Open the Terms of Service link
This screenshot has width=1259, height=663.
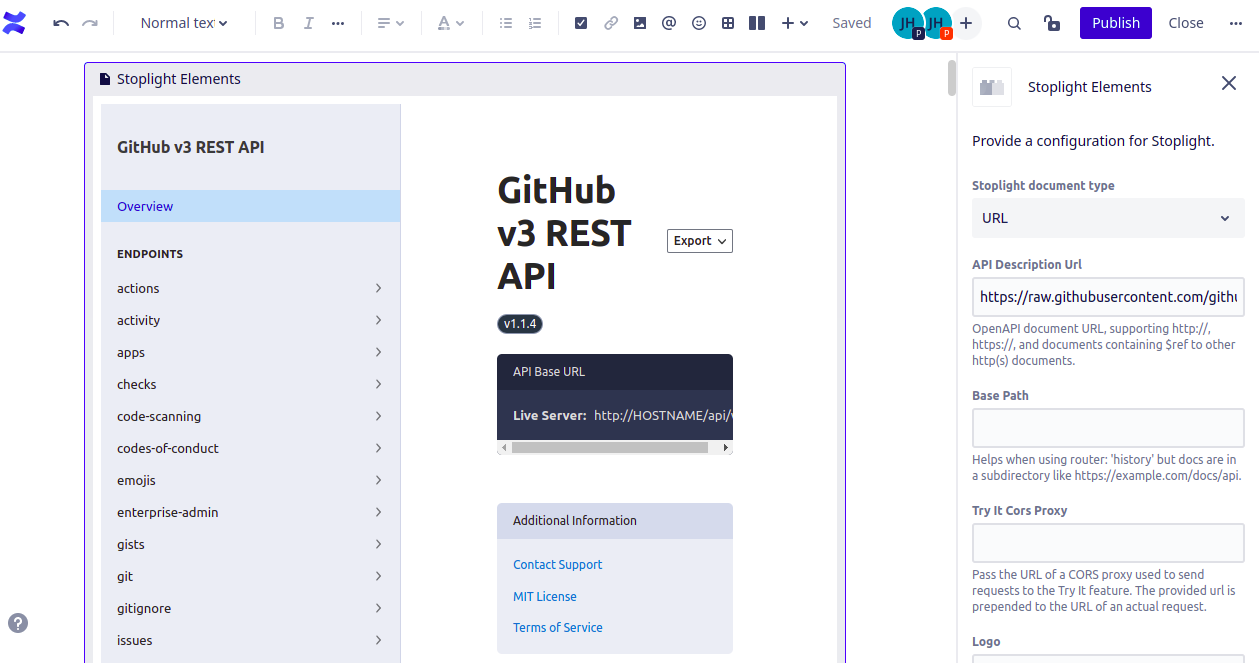(x=558, y=628)
